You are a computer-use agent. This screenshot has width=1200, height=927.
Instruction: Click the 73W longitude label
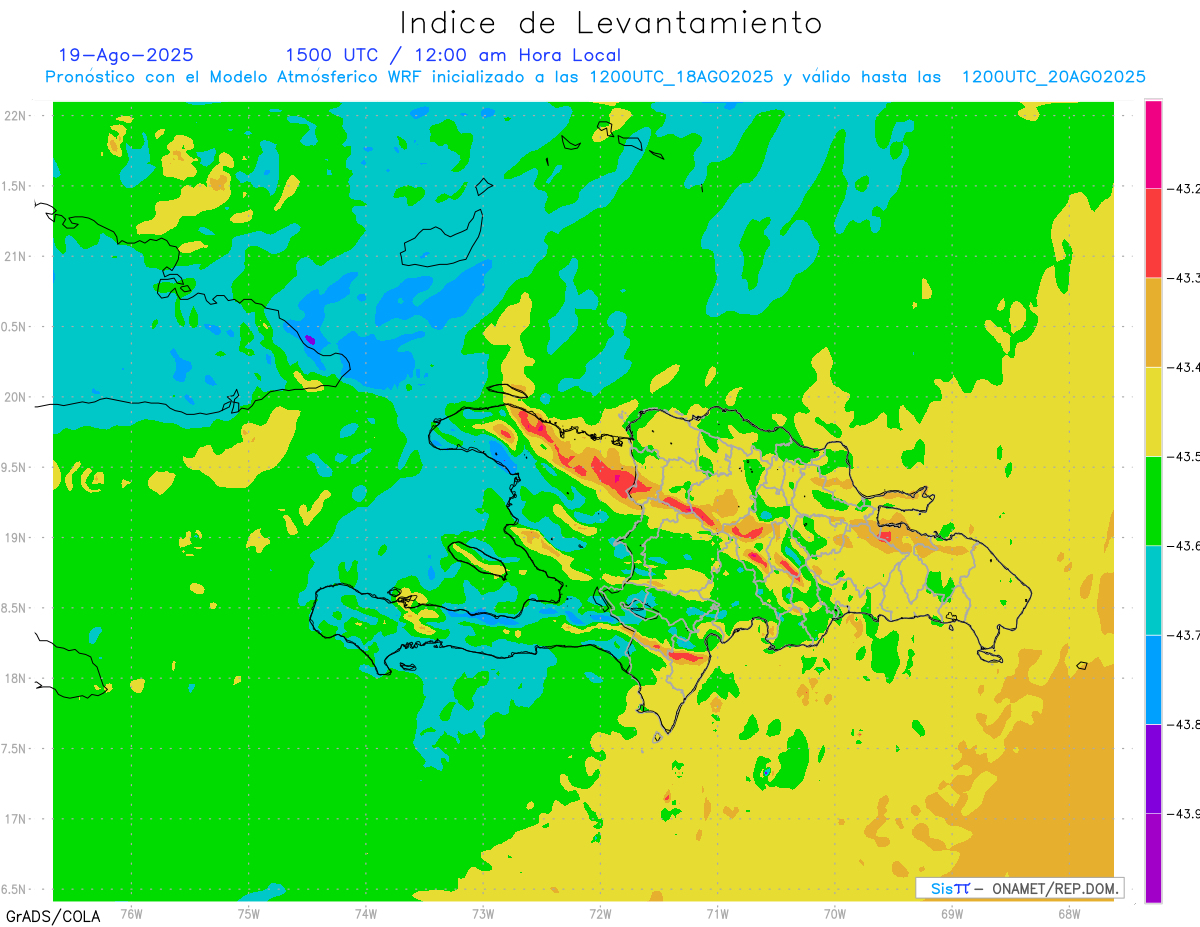point(483,914)
